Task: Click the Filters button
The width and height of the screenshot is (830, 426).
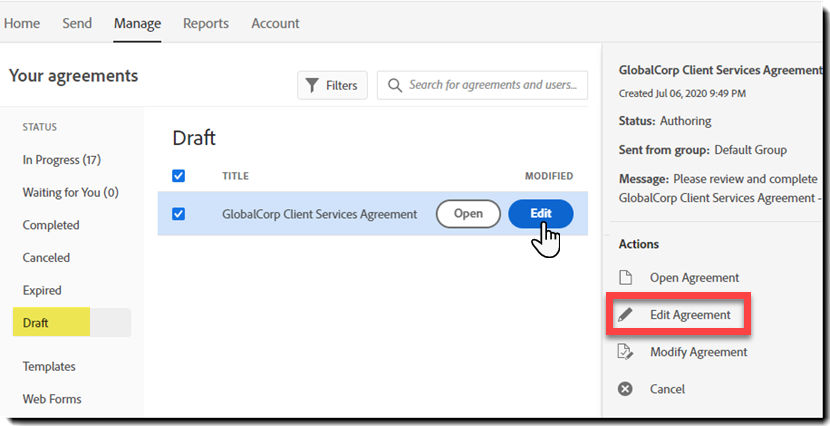Action: (x=332, y=85)
